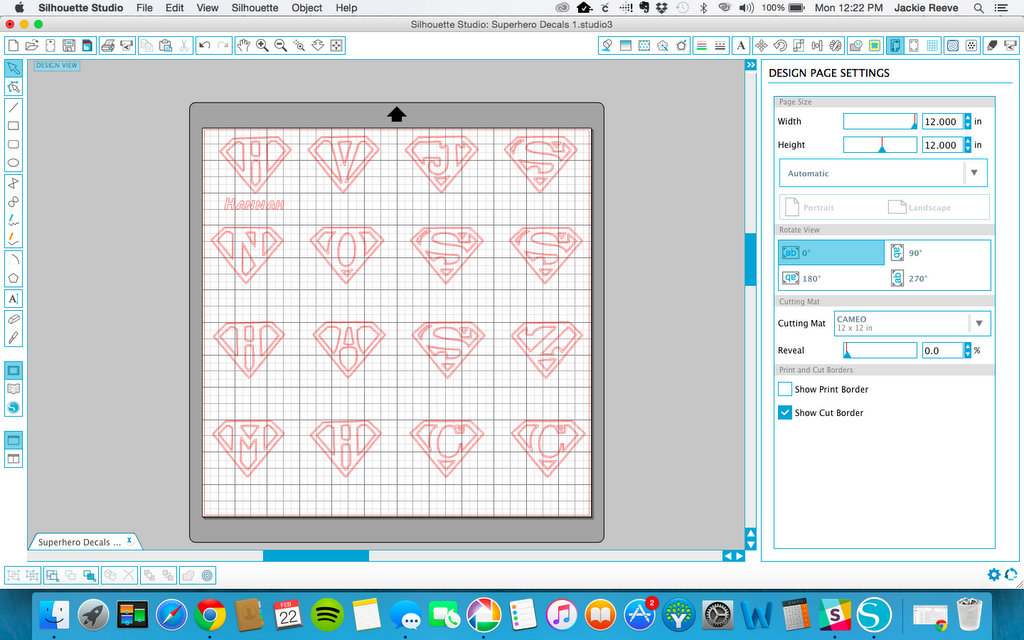Open the Silhouette Design Store icon
This screenshot has width=1024, height=640.
click(13, 407)
